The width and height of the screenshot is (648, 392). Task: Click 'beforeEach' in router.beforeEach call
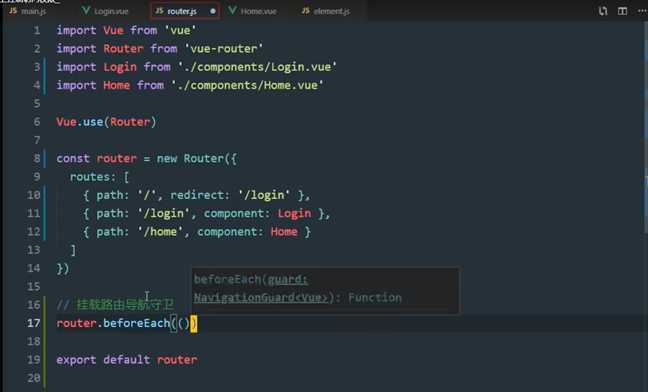point(136,323)
